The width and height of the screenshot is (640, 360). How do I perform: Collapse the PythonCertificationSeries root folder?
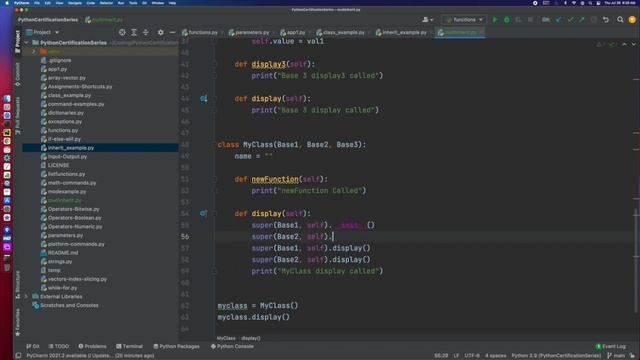point(27,43)
